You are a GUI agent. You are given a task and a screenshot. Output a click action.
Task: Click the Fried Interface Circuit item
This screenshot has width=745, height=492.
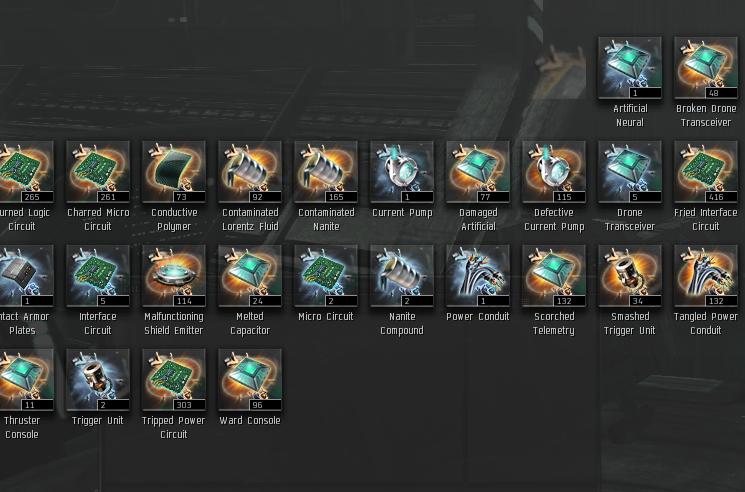706,171
